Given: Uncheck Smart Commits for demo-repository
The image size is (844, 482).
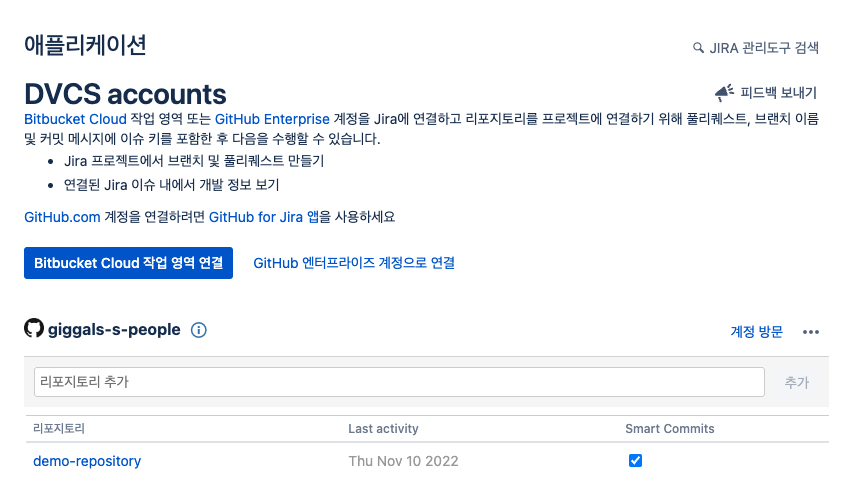Looking at the screenshot, I should click(635, 460).
